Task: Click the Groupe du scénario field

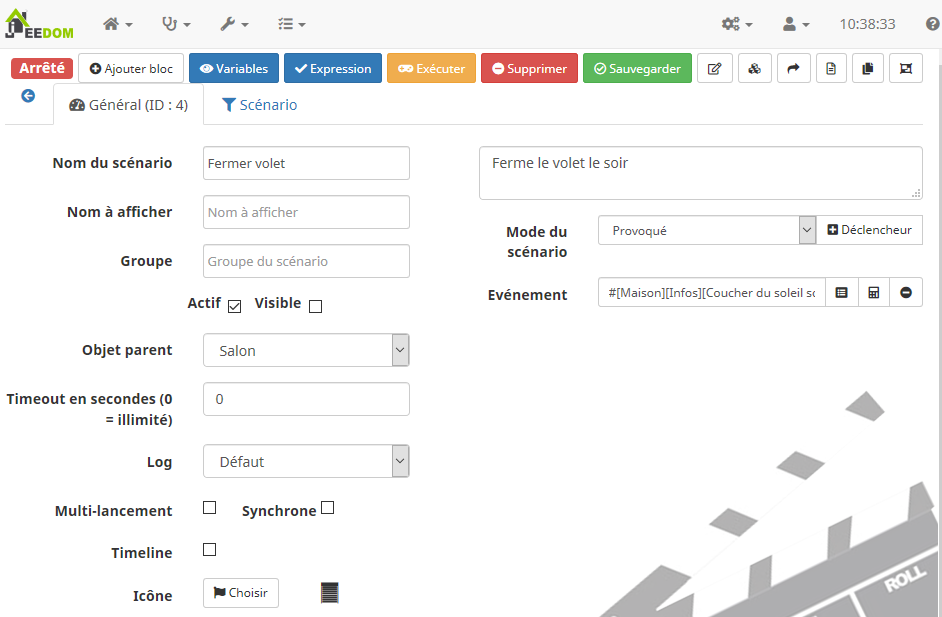Action: [306, 261]
